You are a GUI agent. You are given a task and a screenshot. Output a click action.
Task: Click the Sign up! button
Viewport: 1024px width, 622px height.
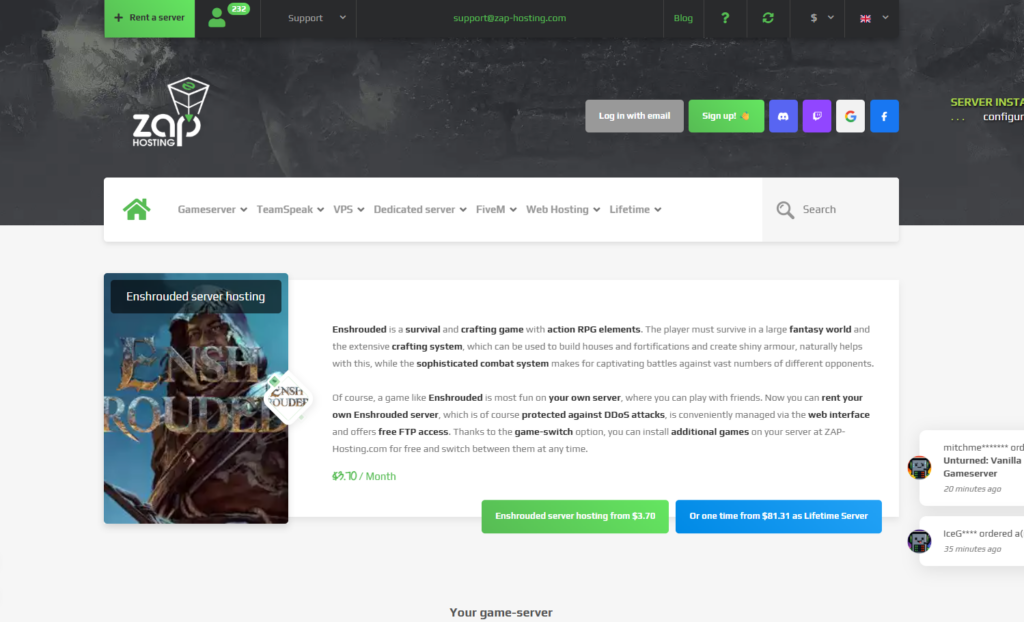(726, 116)
